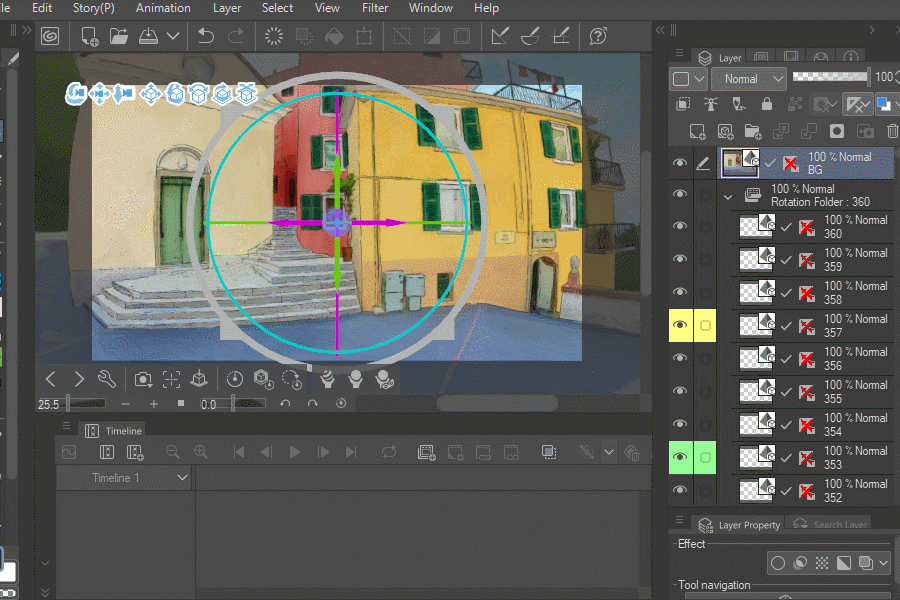This screenshot has height=600, width=900.
Task: Toggle visibility of layer 353
Action: tap(680, 457)
